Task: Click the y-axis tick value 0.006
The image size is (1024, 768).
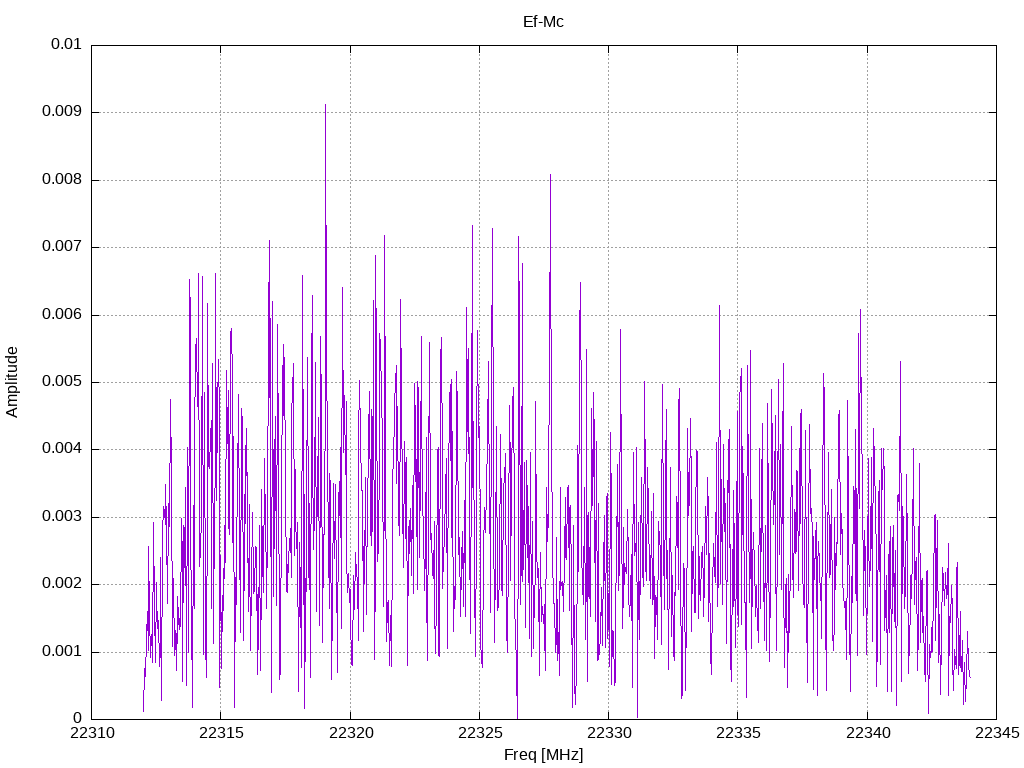Action: pos(62,315)
